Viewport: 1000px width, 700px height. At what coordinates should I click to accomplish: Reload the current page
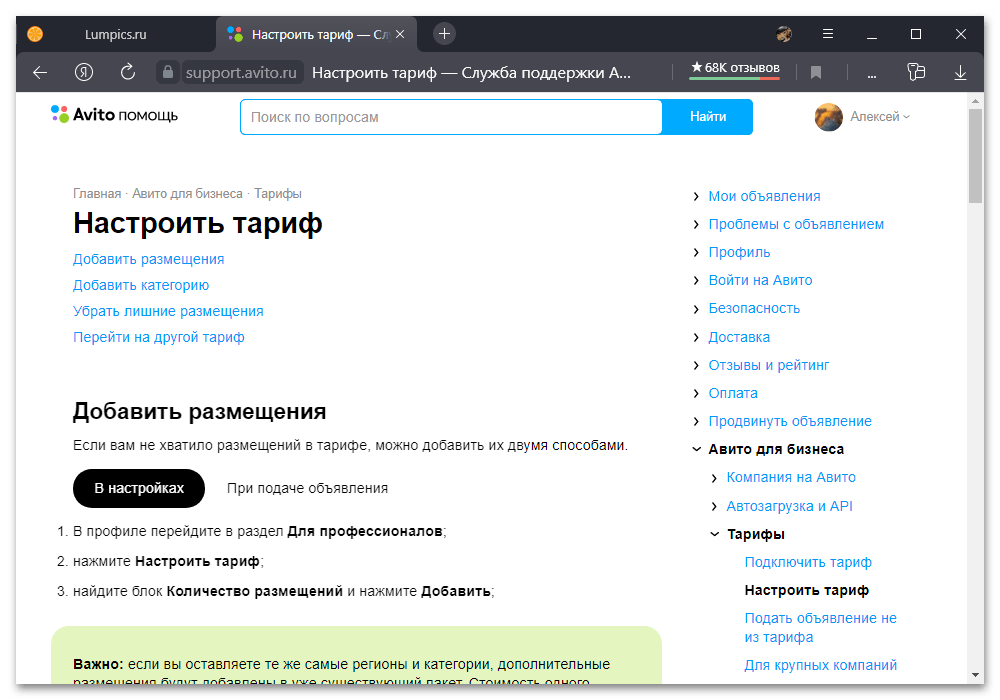[x=128, y=72]
